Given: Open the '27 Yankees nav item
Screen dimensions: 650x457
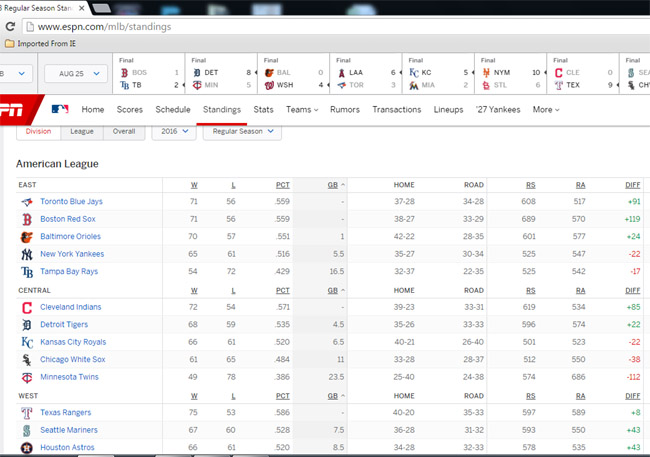Looking at the screenshot, I should 498,109.
